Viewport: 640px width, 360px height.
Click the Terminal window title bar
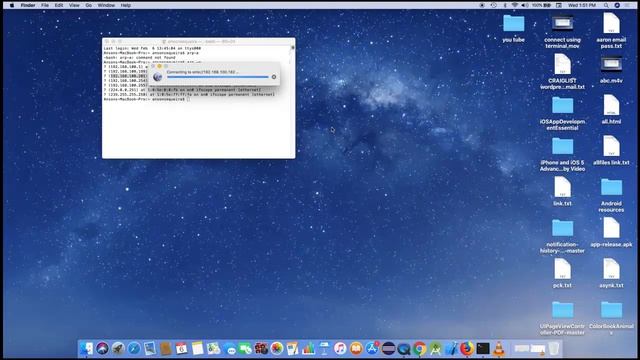coord(198,41)
